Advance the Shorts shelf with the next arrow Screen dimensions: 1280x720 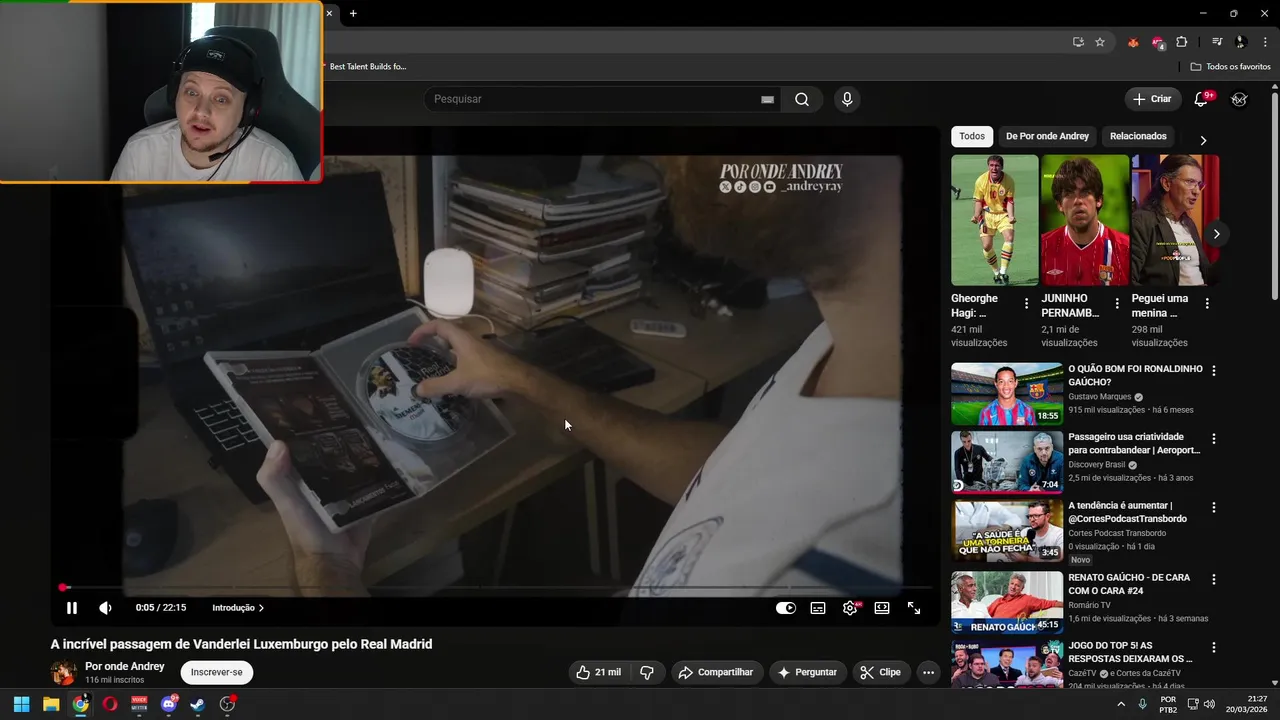pyautogui.click(x=1216, y=234)
